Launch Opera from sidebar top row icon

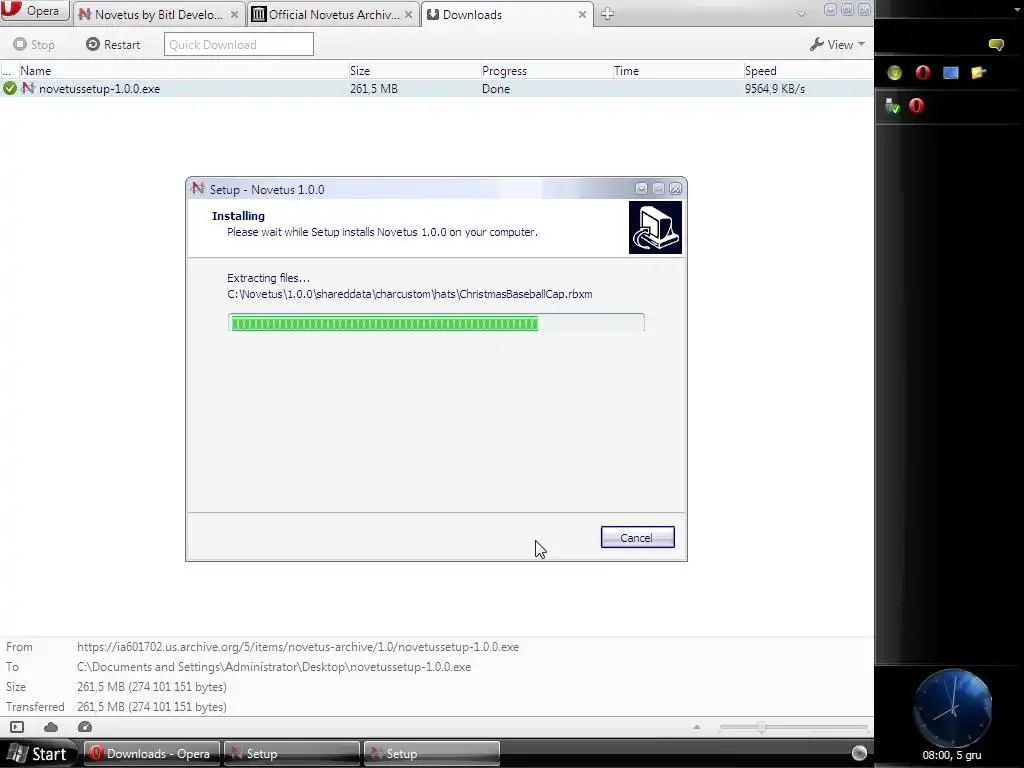point(922,72)
